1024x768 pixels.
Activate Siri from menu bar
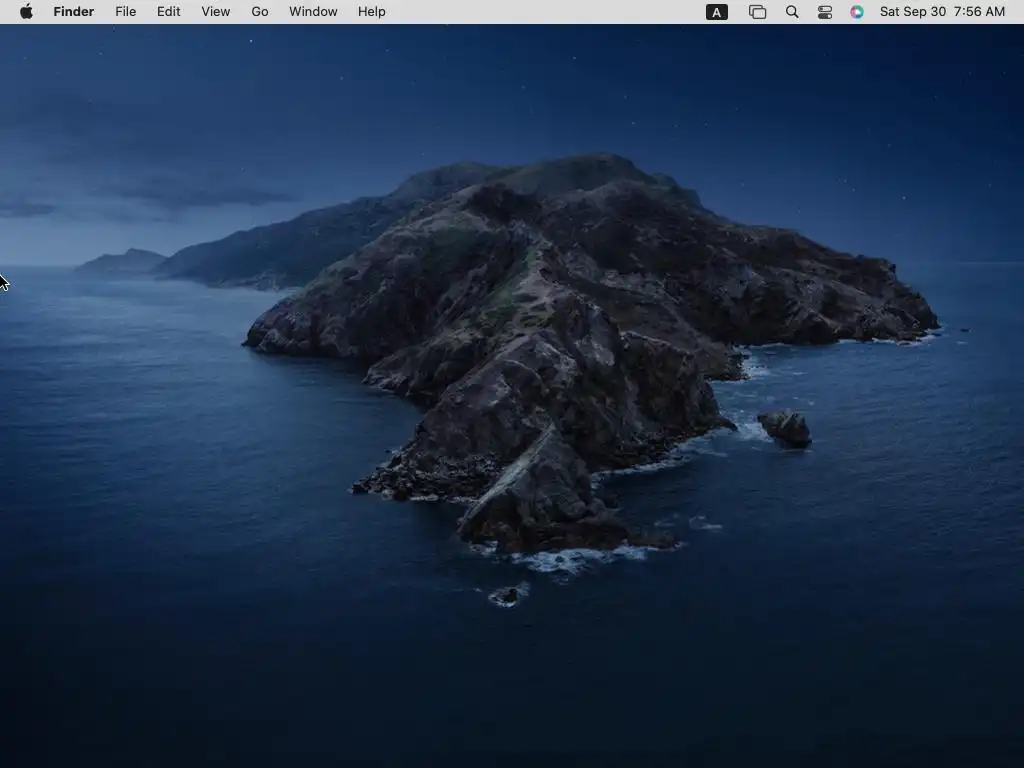(x=857, y=12)
